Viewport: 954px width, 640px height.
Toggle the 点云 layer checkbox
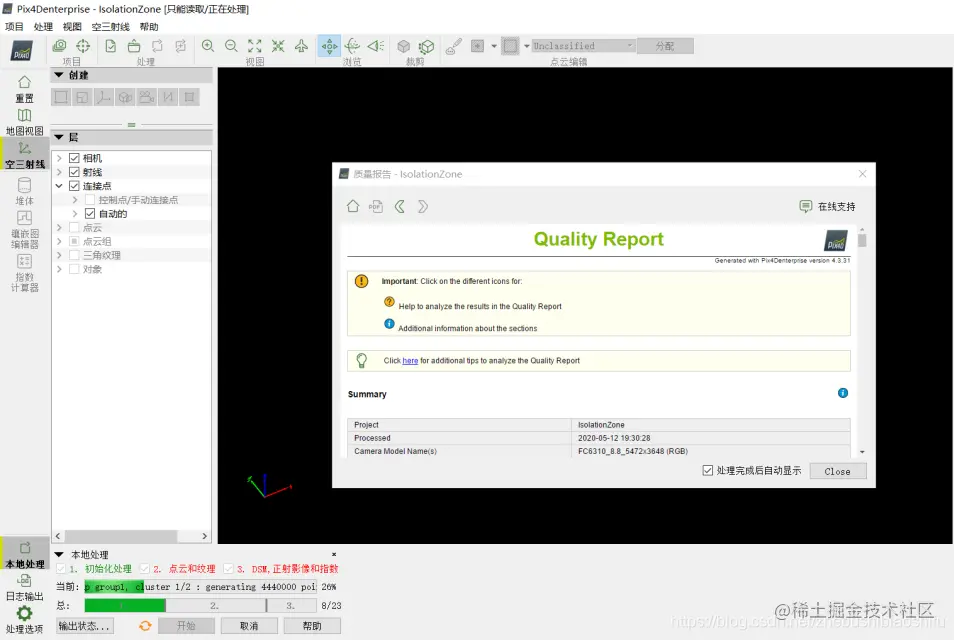click(74, 228)
